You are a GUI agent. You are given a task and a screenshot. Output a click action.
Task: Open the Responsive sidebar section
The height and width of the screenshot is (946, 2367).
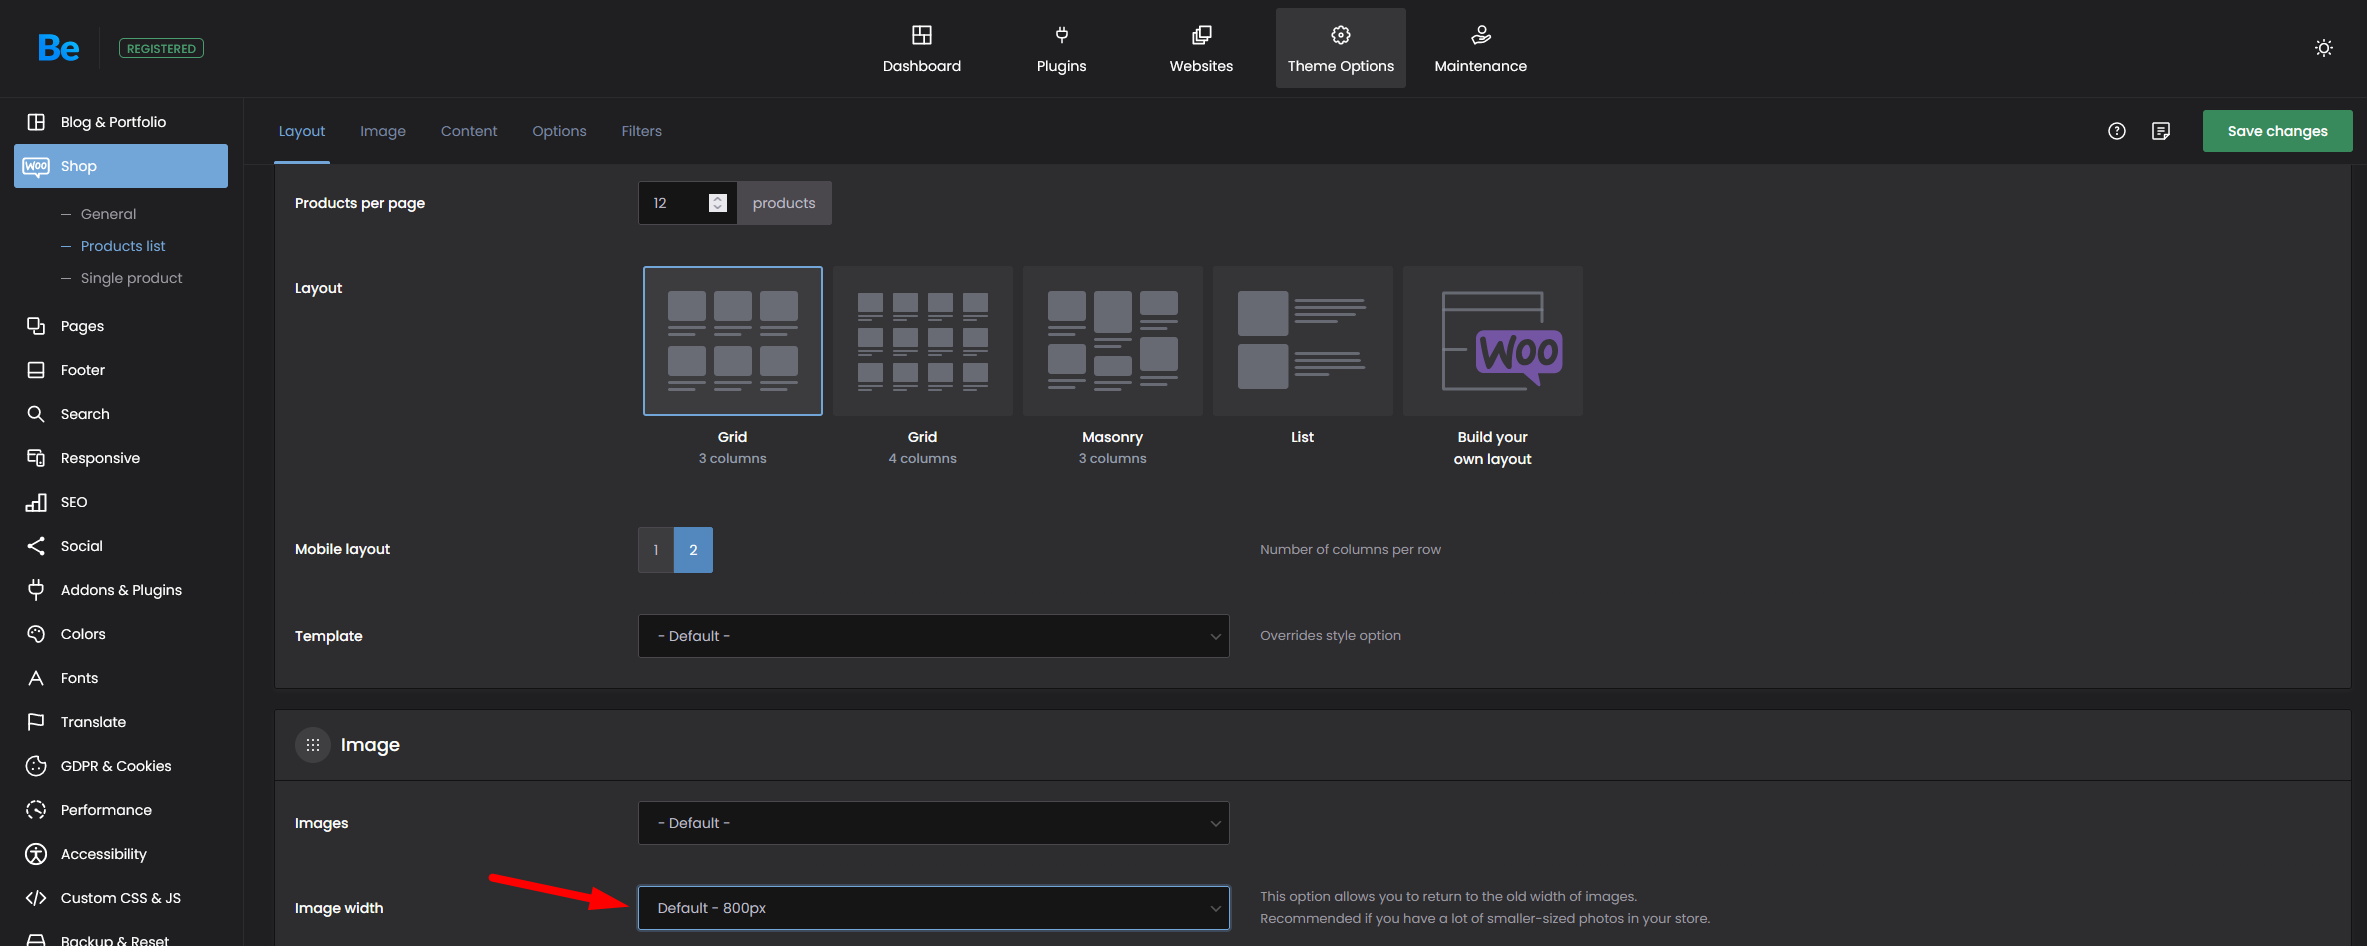click(x=121, y=458)
